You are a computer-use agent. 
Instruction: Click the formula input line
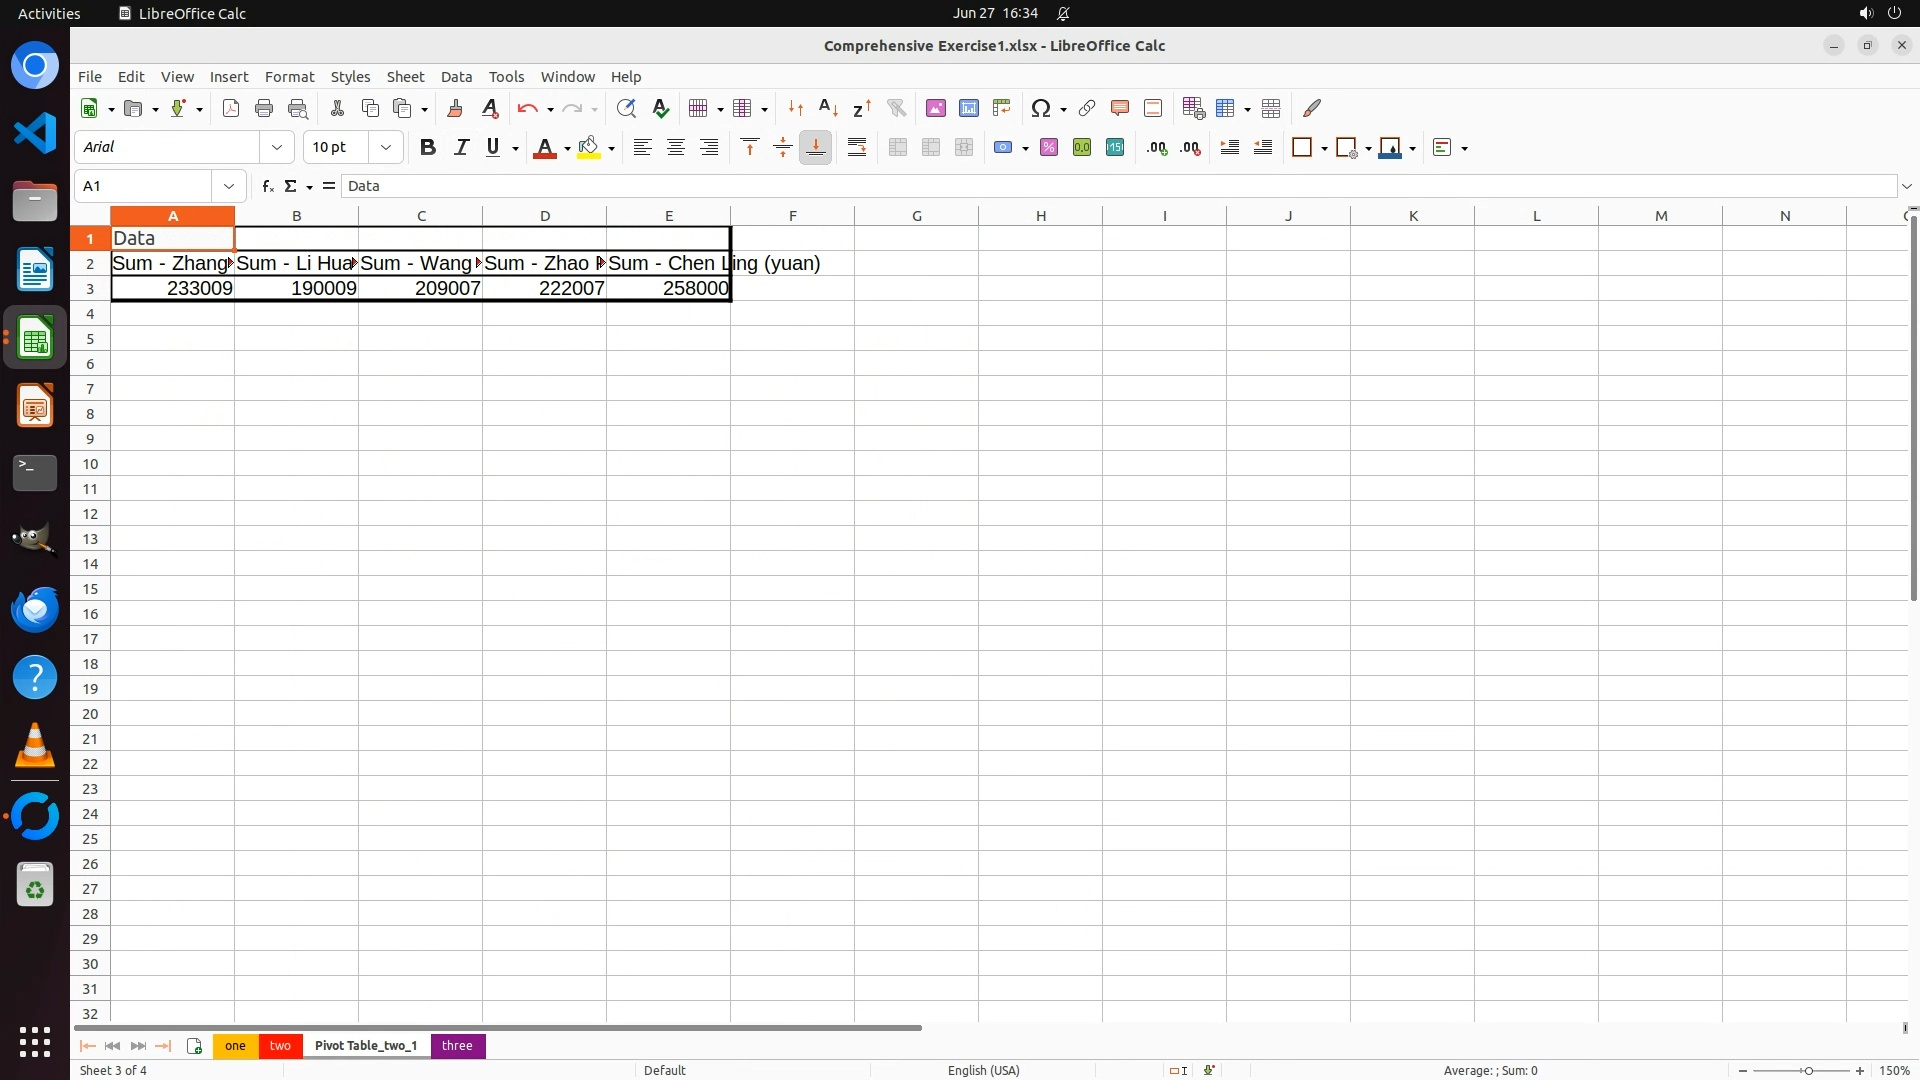coord(1100,186)
